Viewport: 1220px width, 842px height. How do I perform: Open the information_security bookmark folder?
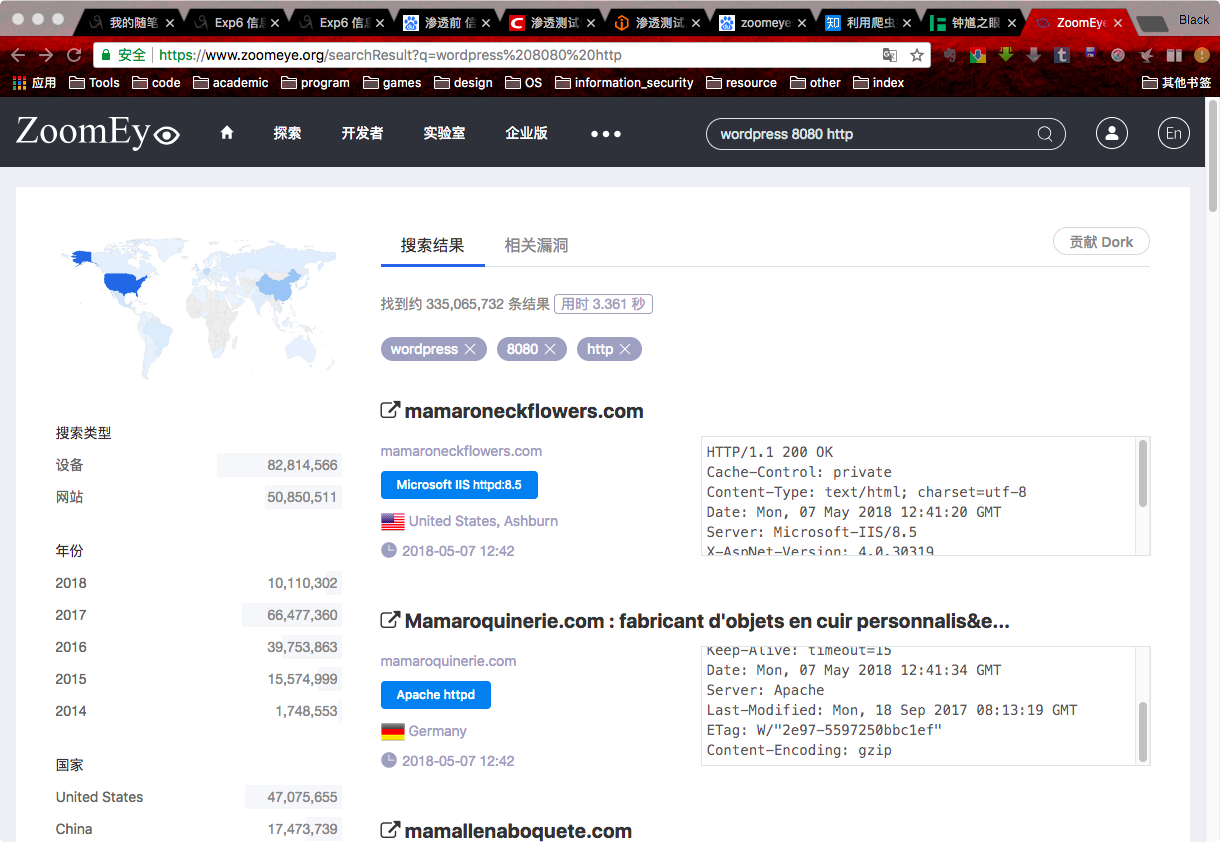[x=624, y=83]
